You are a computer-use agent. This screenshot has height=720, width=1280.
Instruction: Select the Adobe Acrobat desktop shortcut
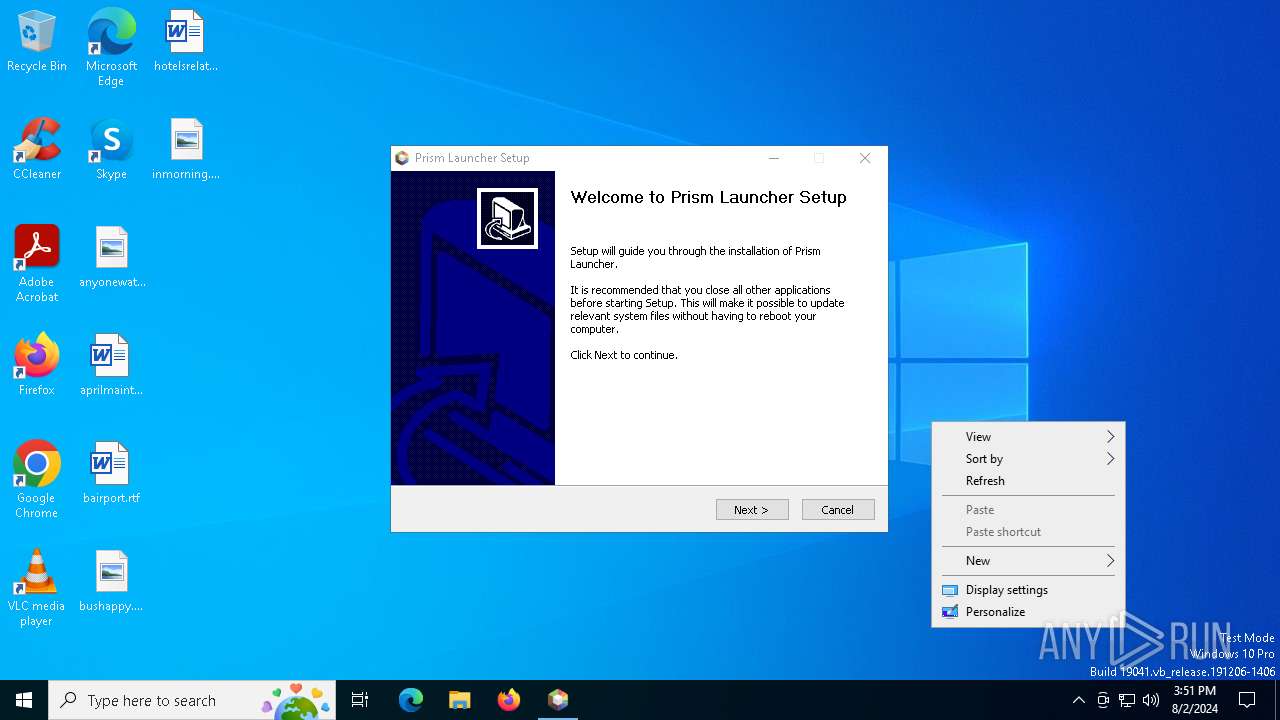[37, 264]
